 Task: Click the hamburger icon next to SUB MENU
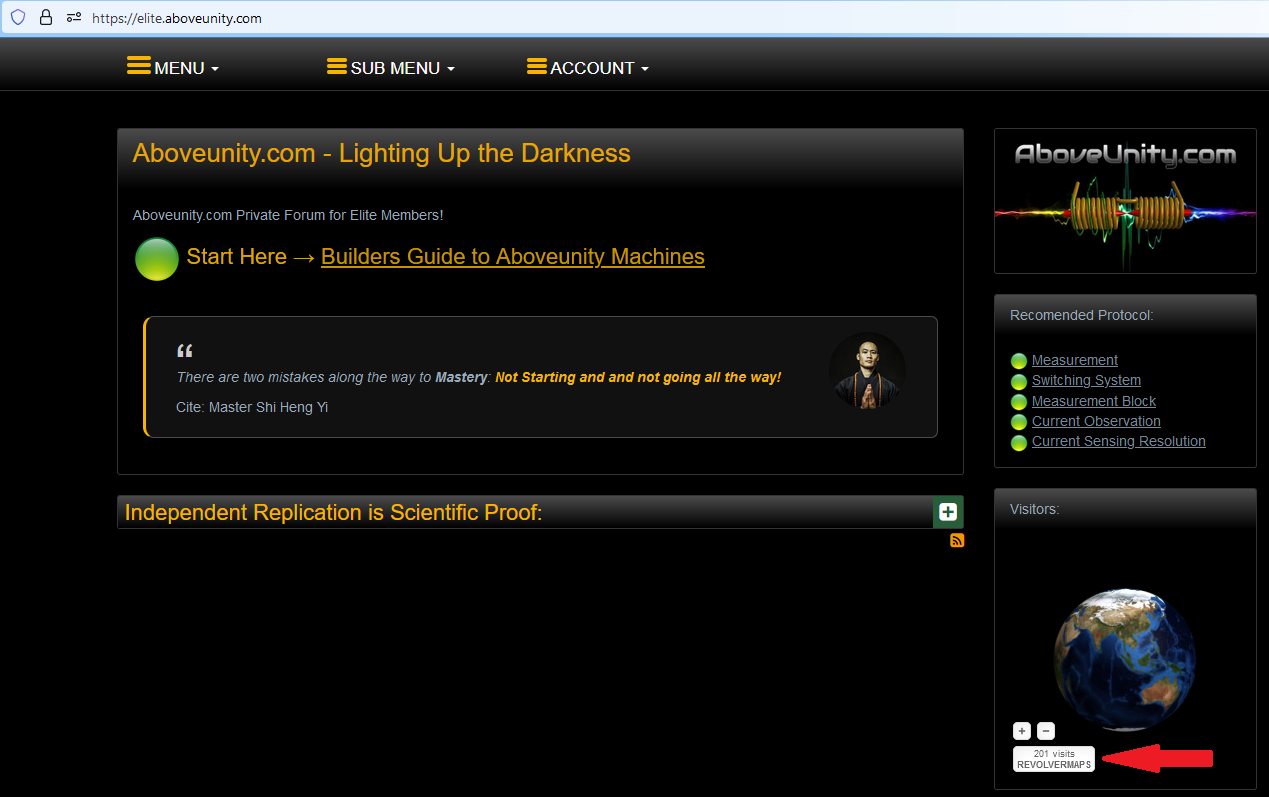coord(337,66)
